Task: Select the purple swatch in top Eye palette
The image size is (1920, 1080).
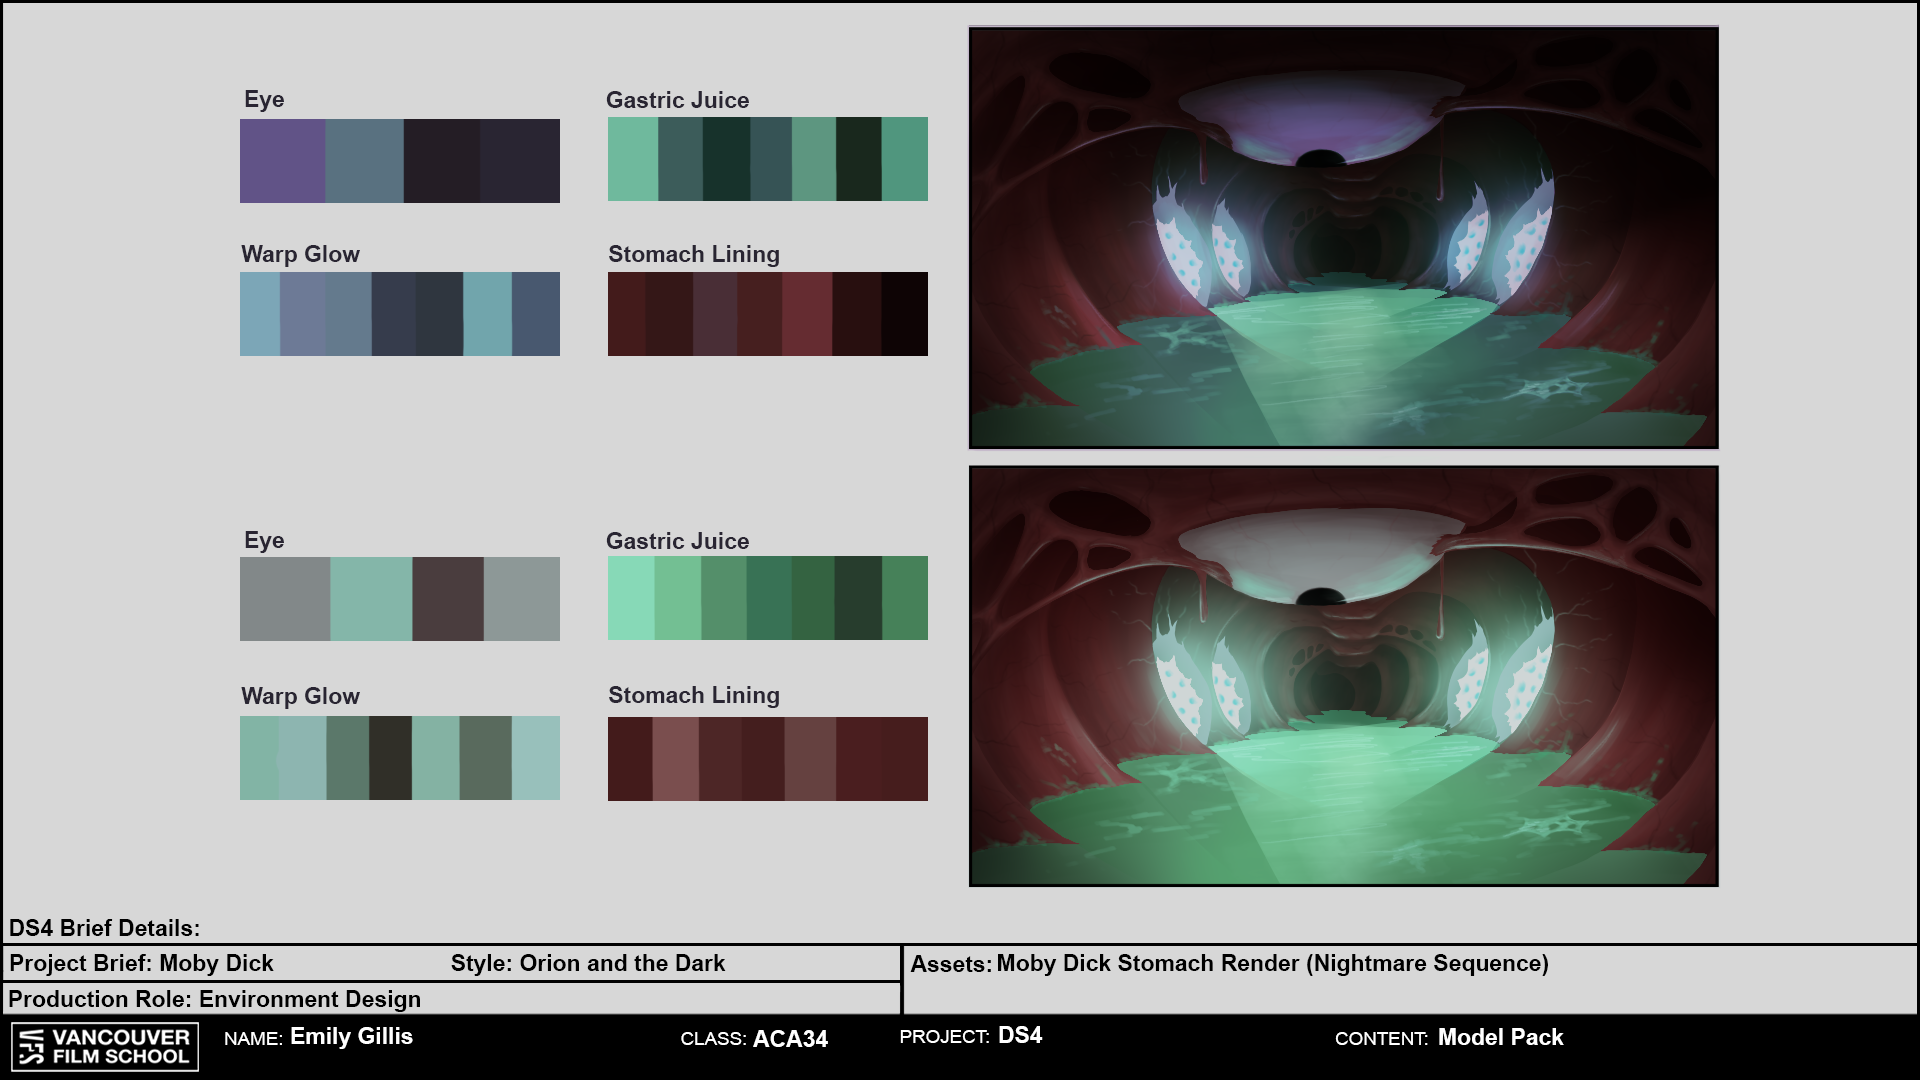Action: (282, 161)
